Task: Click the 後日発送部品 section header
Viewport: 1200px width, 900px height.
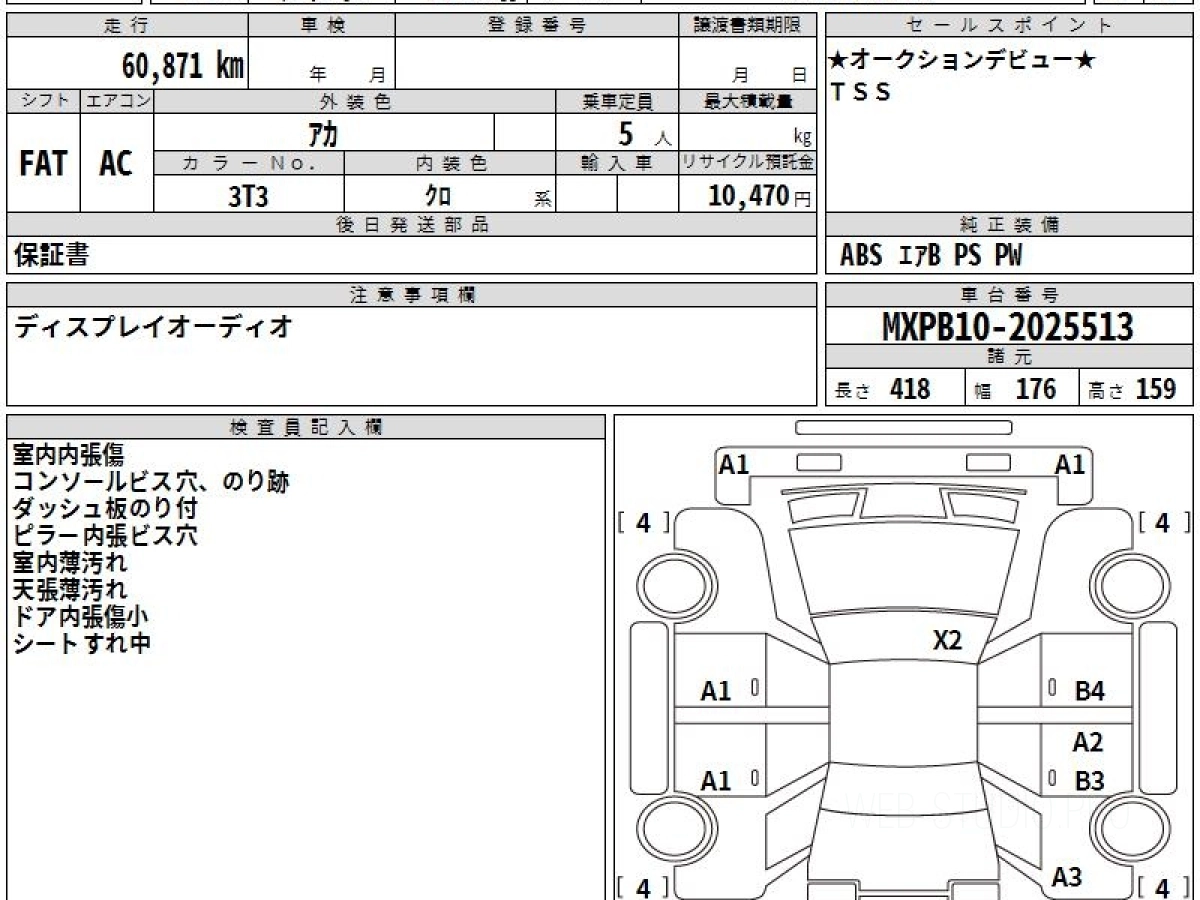Action: 411,225
